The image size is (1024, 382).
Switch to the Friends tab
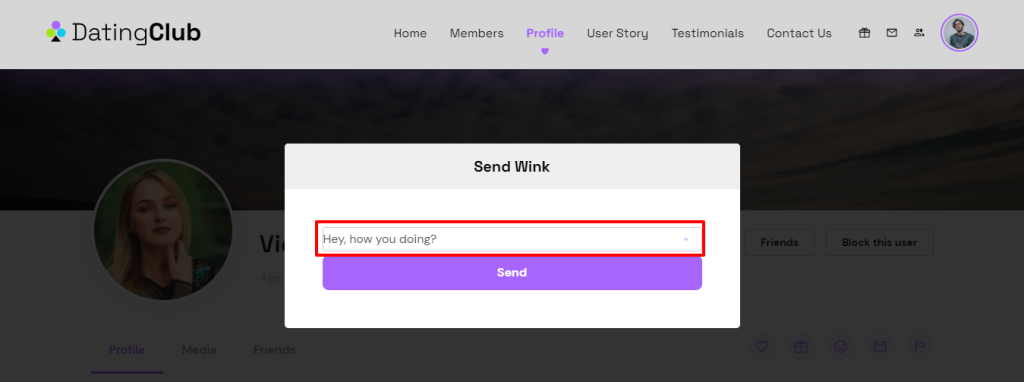pos(274,350)
